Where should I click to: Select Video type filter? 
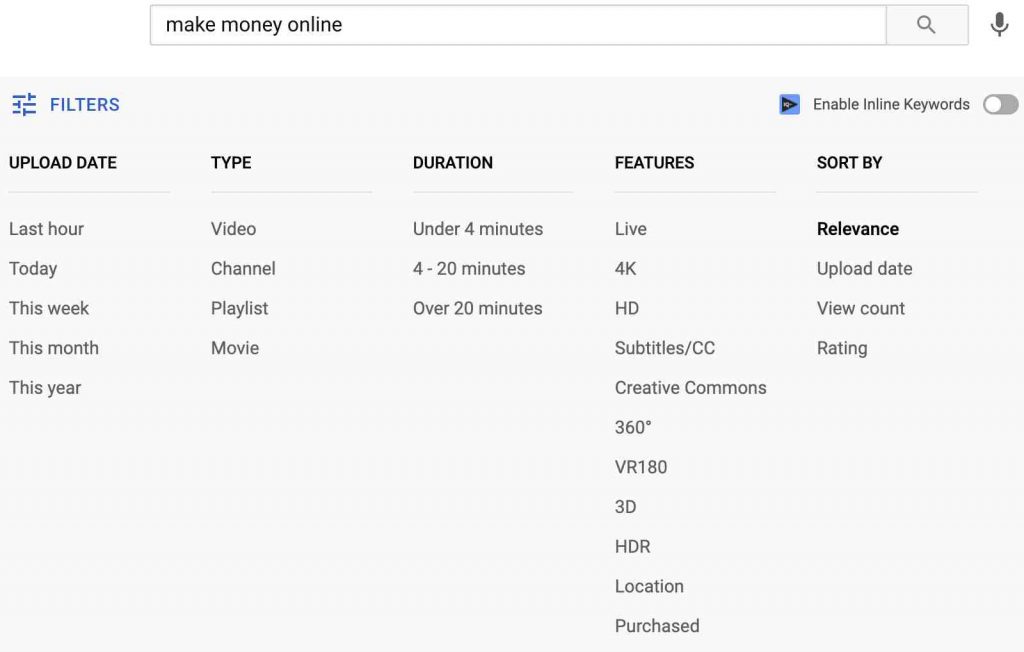(x=234, y=229)
